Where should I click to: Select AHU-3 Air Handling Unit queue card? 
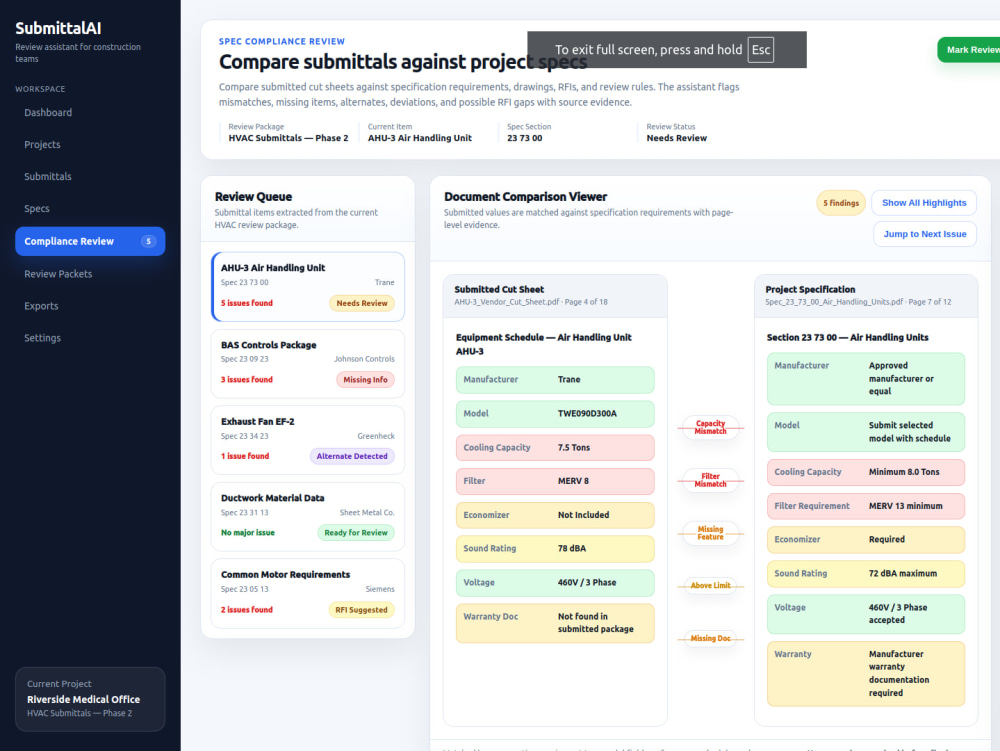[x=308, y=286]
